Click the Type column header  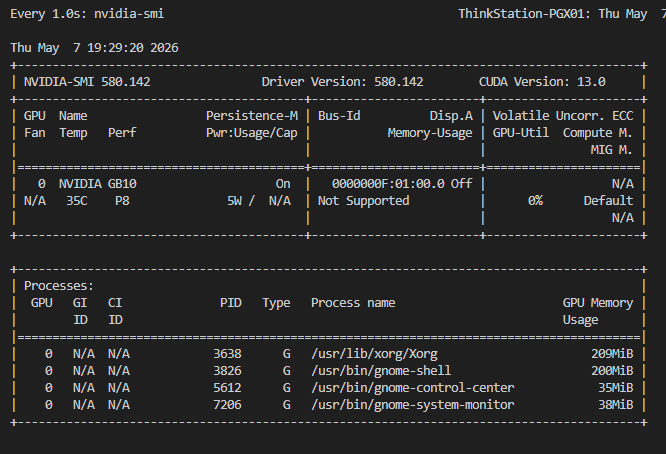tap(276, 303)
